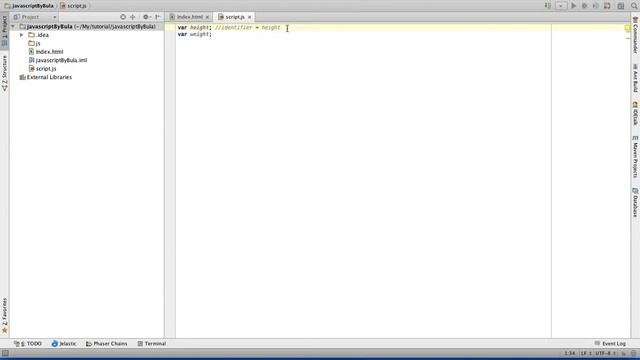
Task: Open the TODO tool window
Action: [28, 344]
